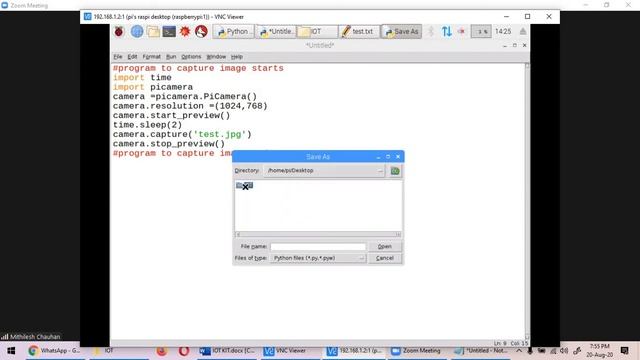Open the IOT folder in Windows taskbar
This screenshot has width=640, height=360.
(x=118, y=351)
